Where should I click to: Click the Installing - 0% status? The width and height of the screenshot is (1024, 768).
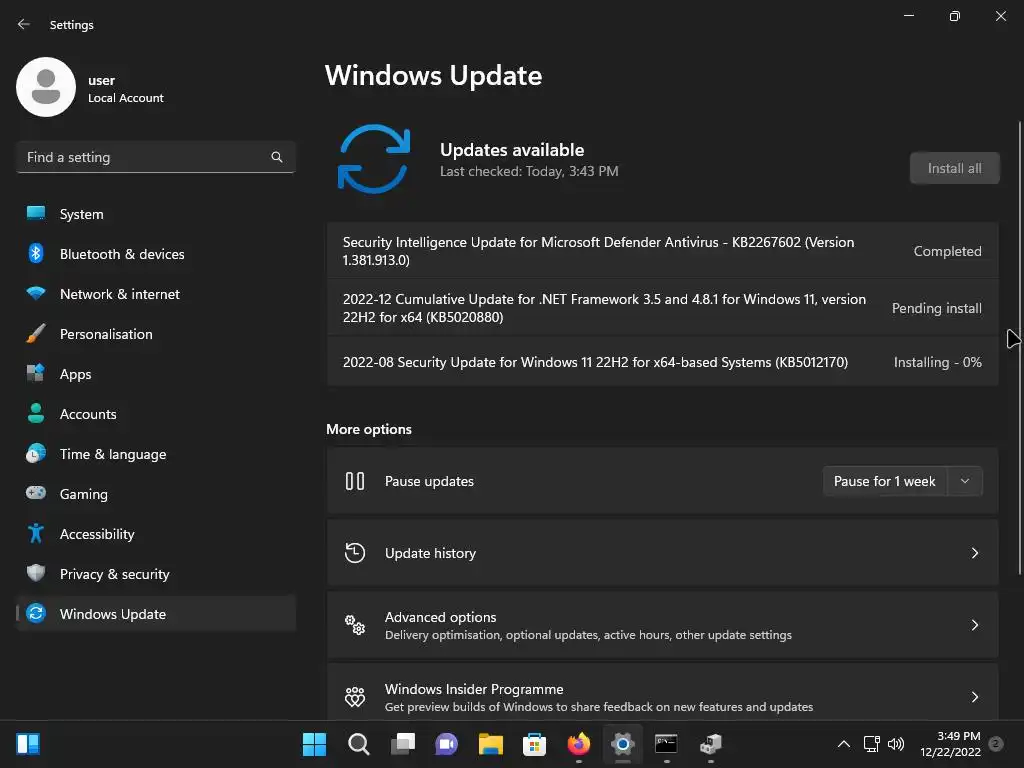tap(937, 362)
